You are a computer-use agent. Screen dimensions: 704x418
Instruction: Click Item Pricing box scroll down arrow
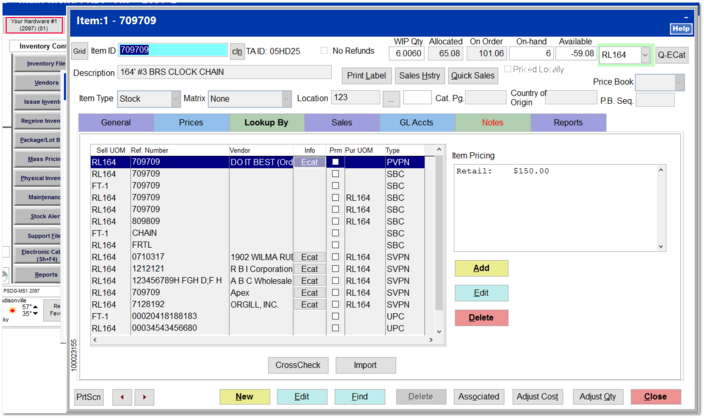click(660, 246)
